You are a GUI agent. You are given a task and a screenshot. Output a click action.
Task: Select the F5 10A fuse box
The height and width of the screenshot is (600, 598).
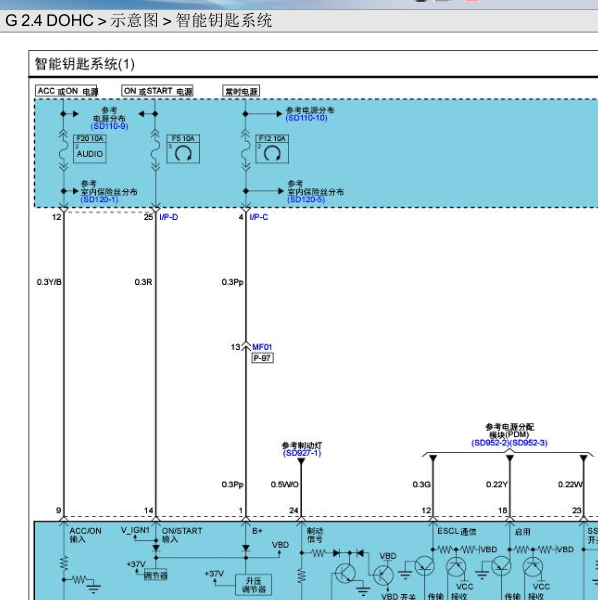coord(183,148)
